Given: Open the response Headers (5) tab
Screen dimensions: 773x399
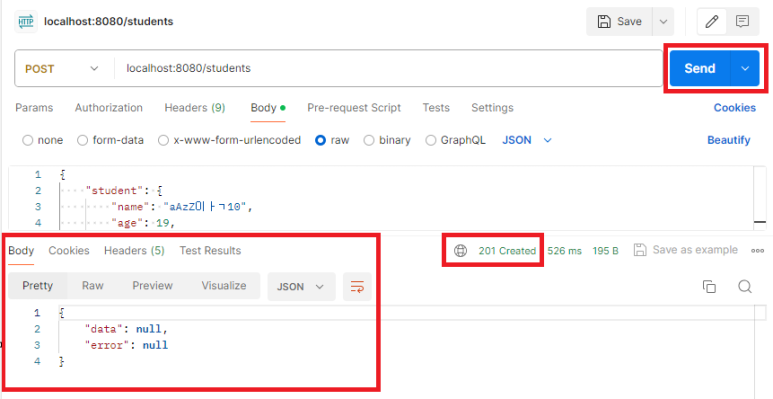Looking at the screenshot, I should (134, 251).
